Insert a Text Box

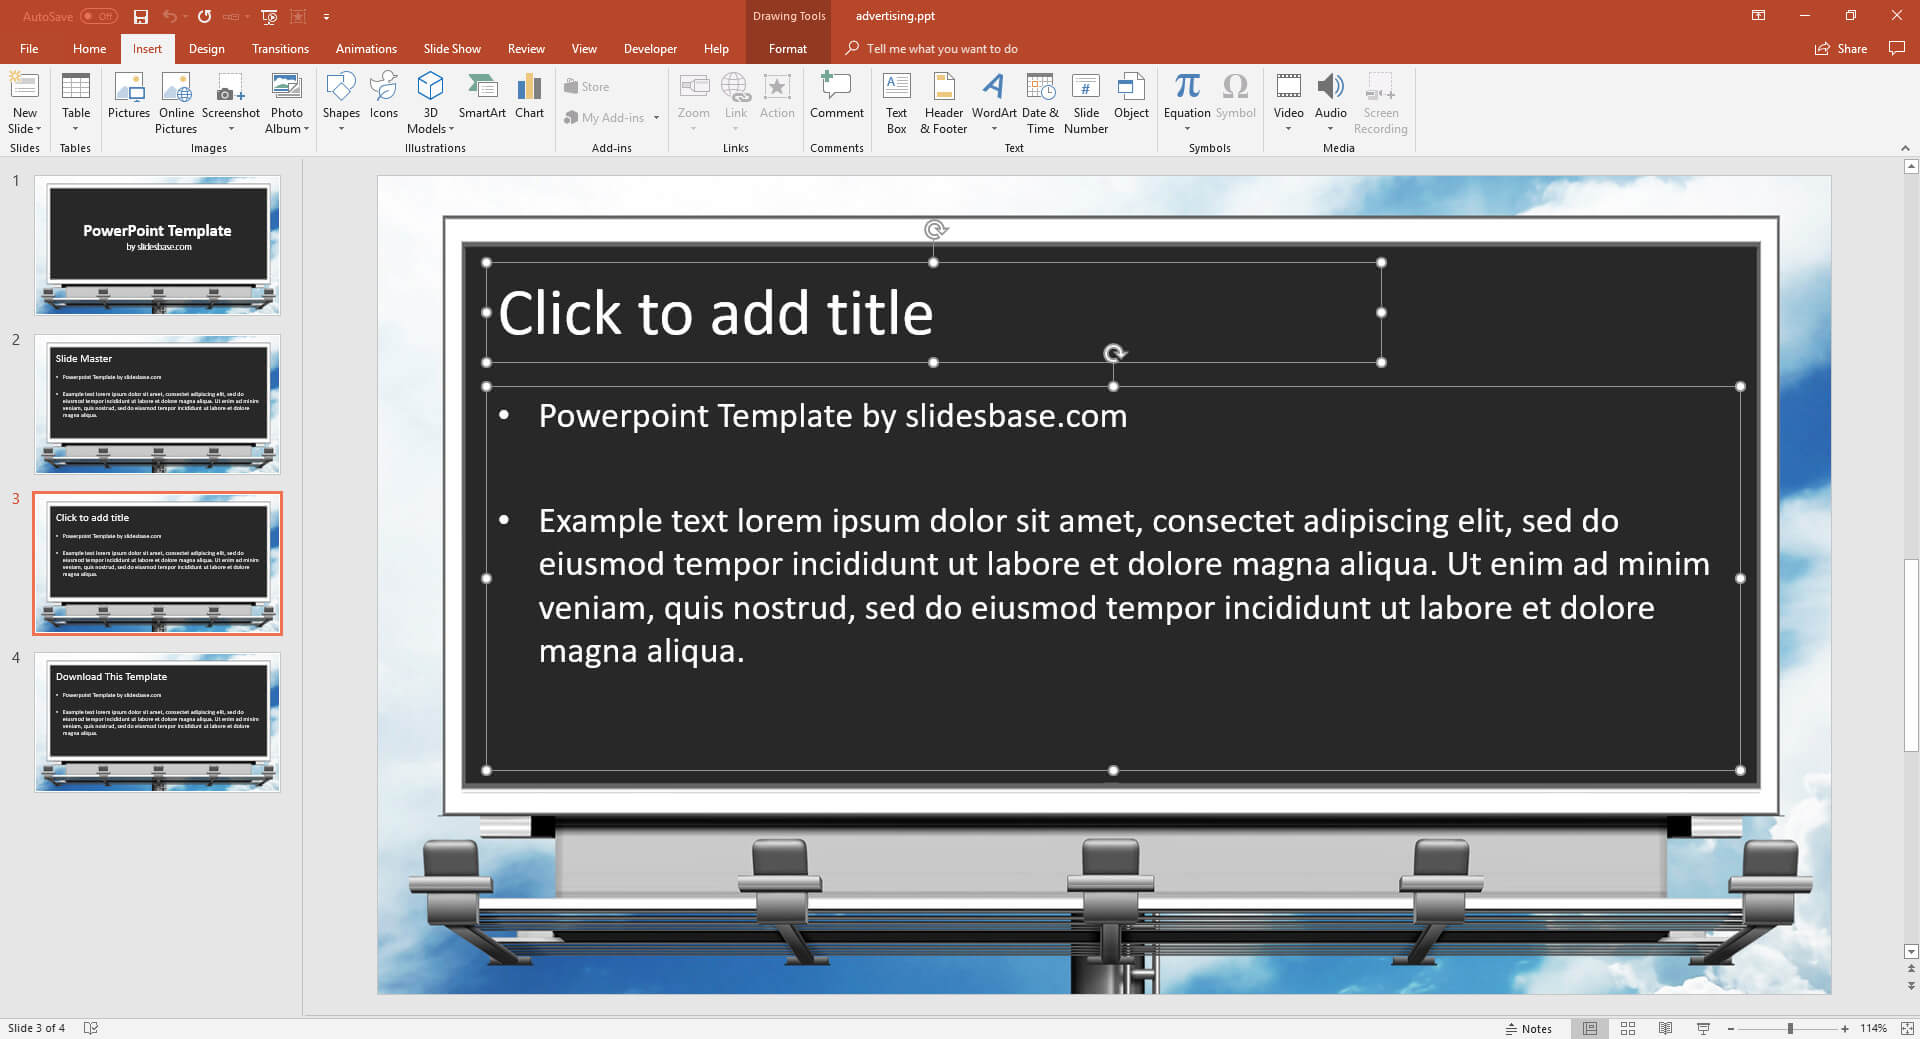pyautogui.click(x=896, y=103)
